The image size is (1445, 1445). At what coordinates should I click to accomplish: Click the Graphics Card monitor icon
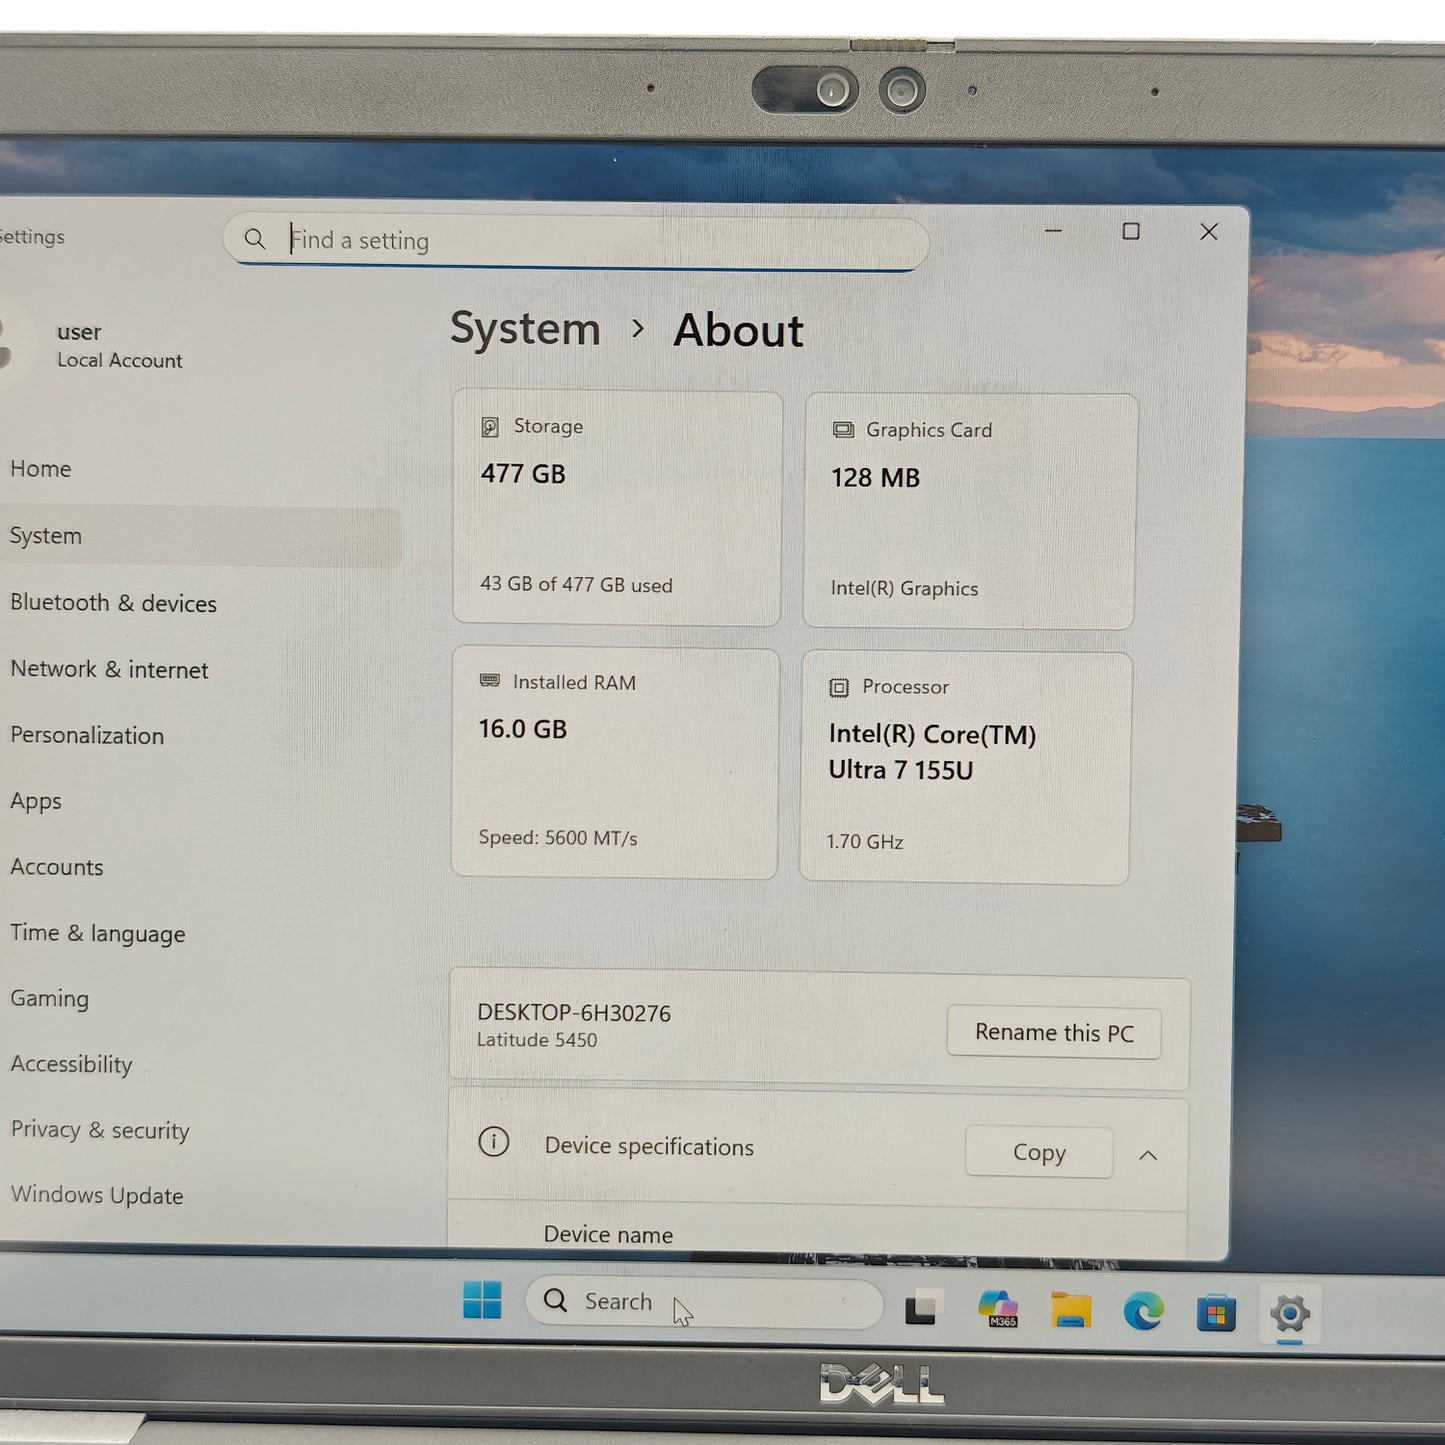(843, 430)
